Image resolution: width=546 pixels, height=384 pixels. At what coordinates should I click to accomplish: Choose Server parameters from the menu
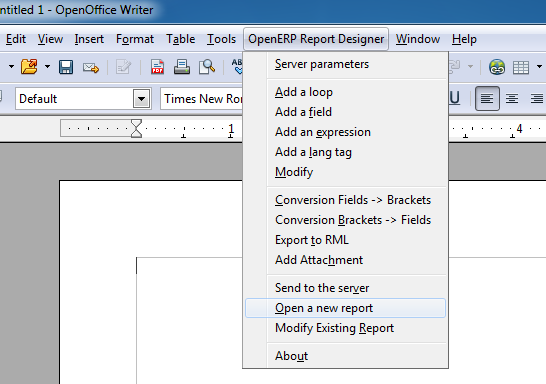point(345,64)
